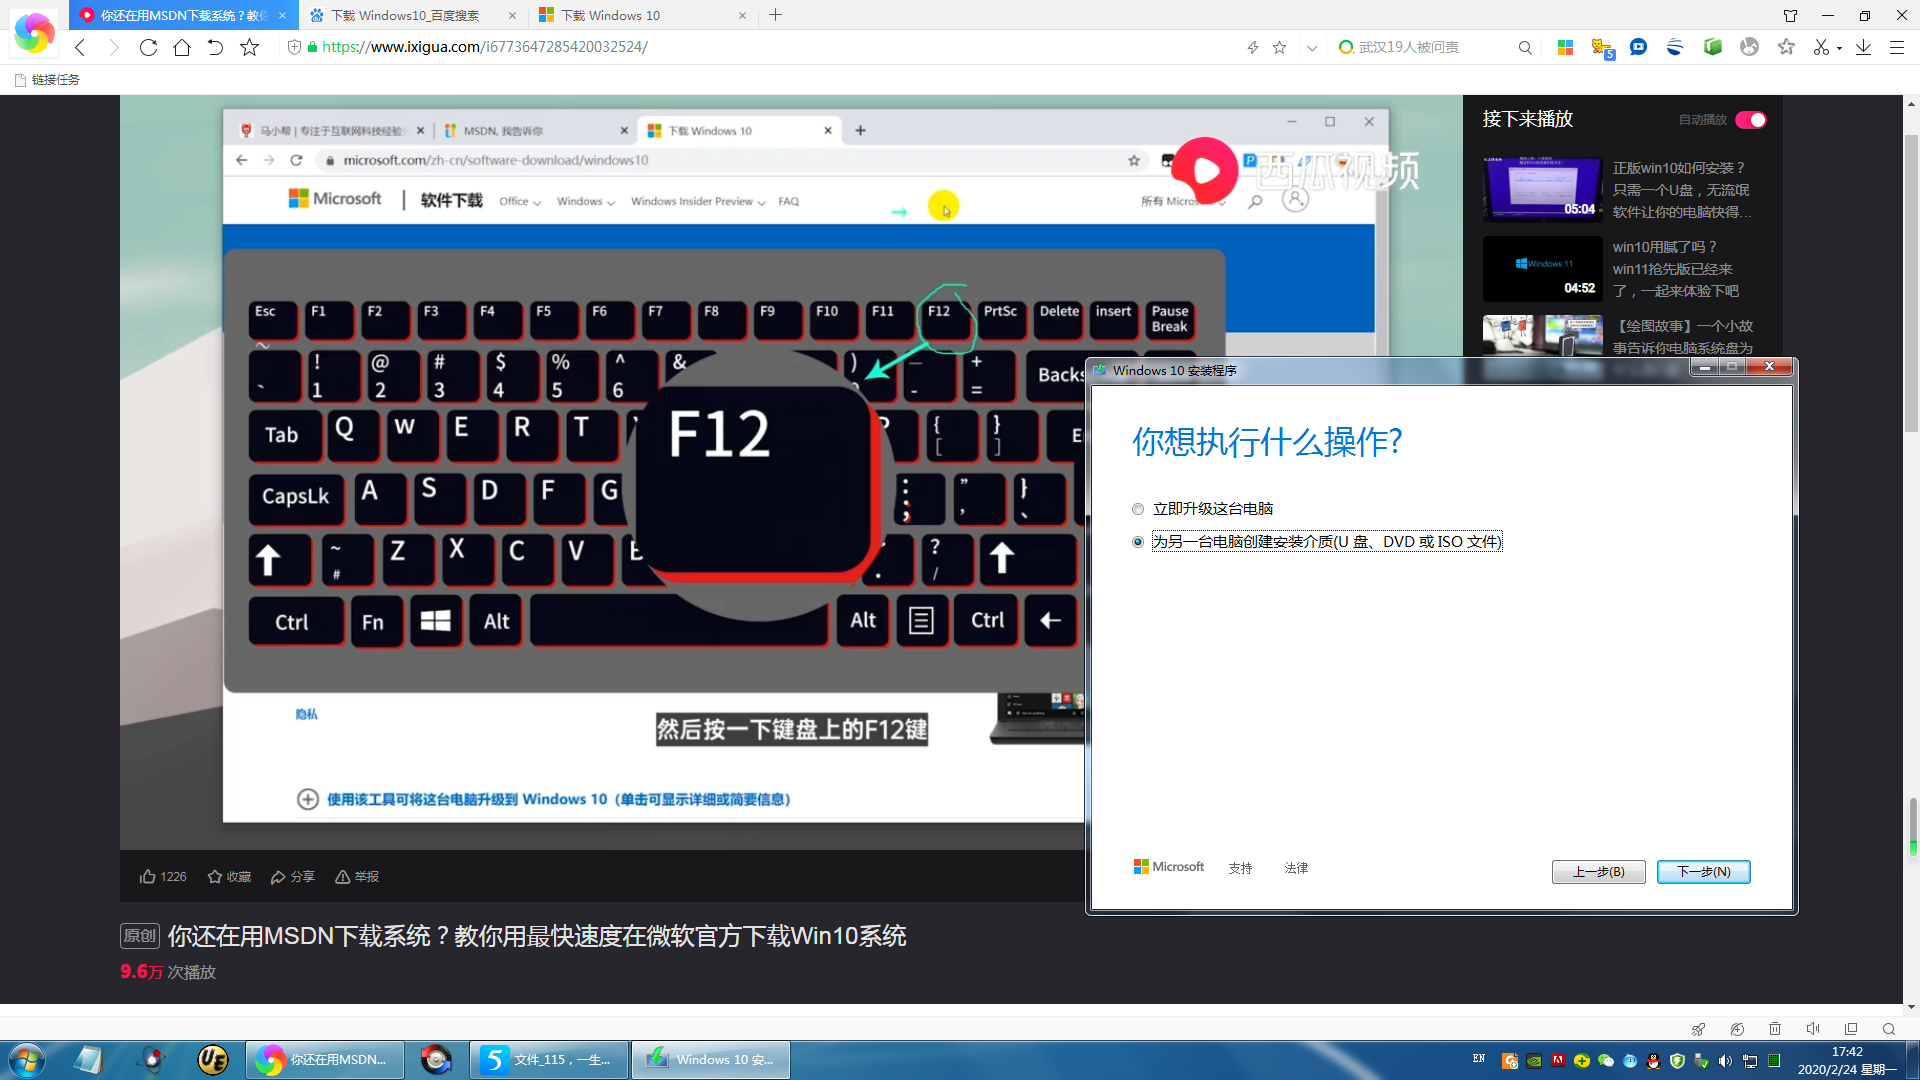This screenshot has height=1080, width=1920.
Task: Open the QQ penguin tray icon
Action: (x=1654, y=1061)
